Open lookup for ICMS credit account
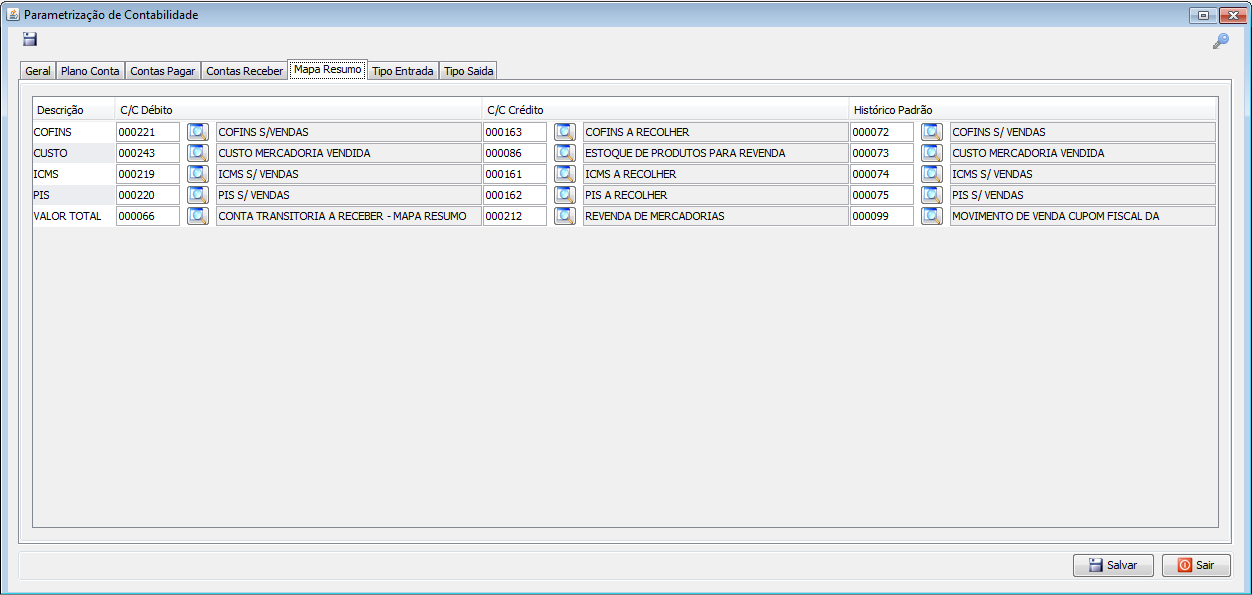The image size is (1252, 595). [x=565, y=174]
